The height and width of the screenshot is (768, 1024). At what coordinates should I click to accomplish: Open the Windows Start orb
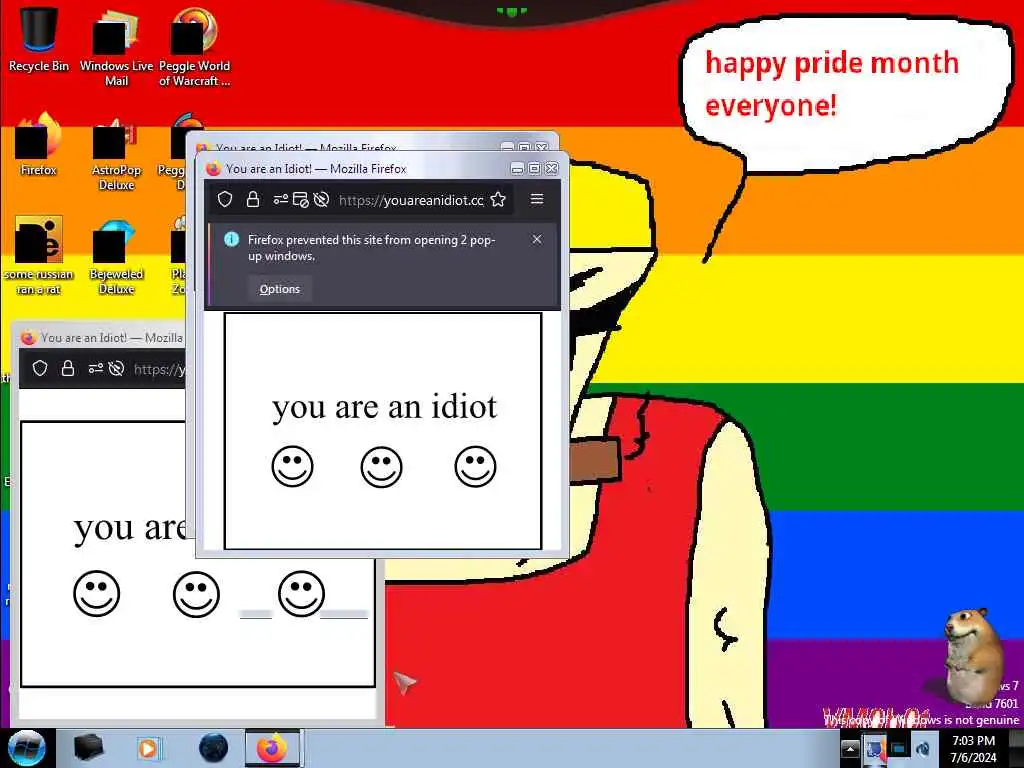[26, 748]
